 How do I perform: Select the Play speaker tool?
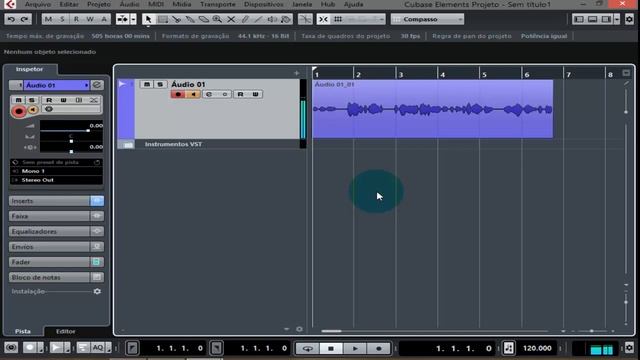[x=272, y=19]
